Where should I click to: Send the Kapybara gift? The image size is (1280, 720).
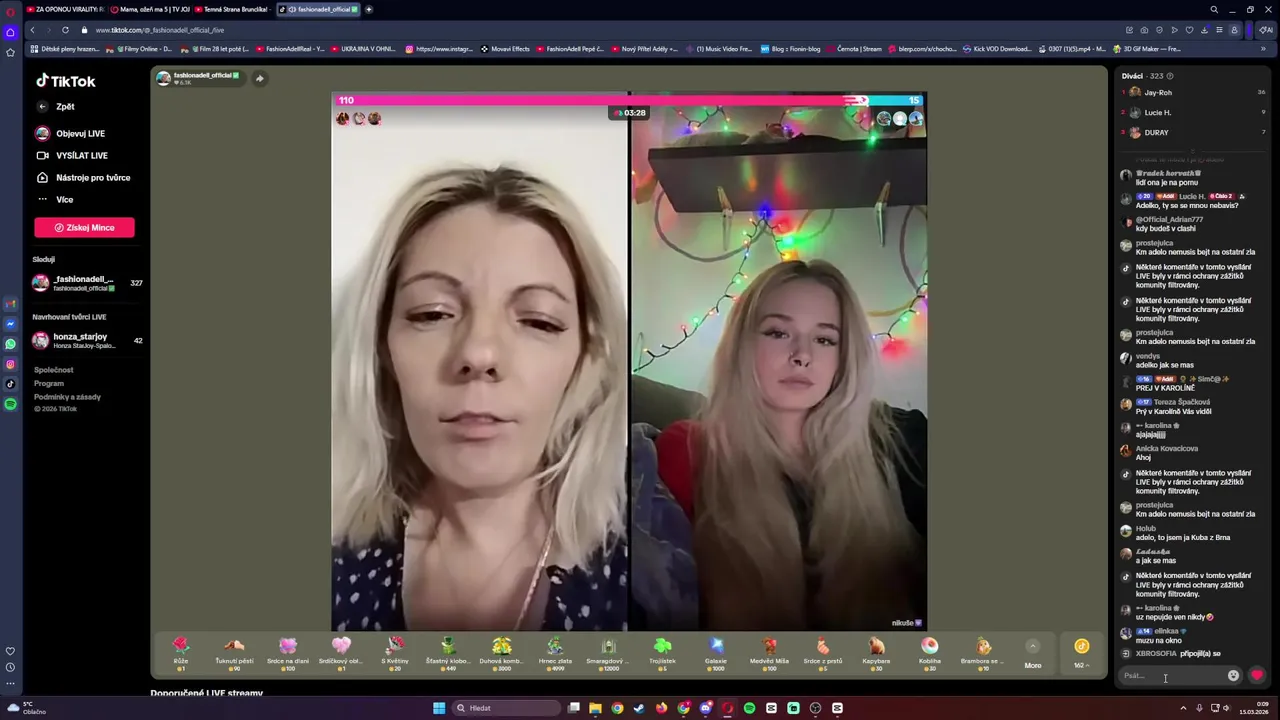point(876,653)
